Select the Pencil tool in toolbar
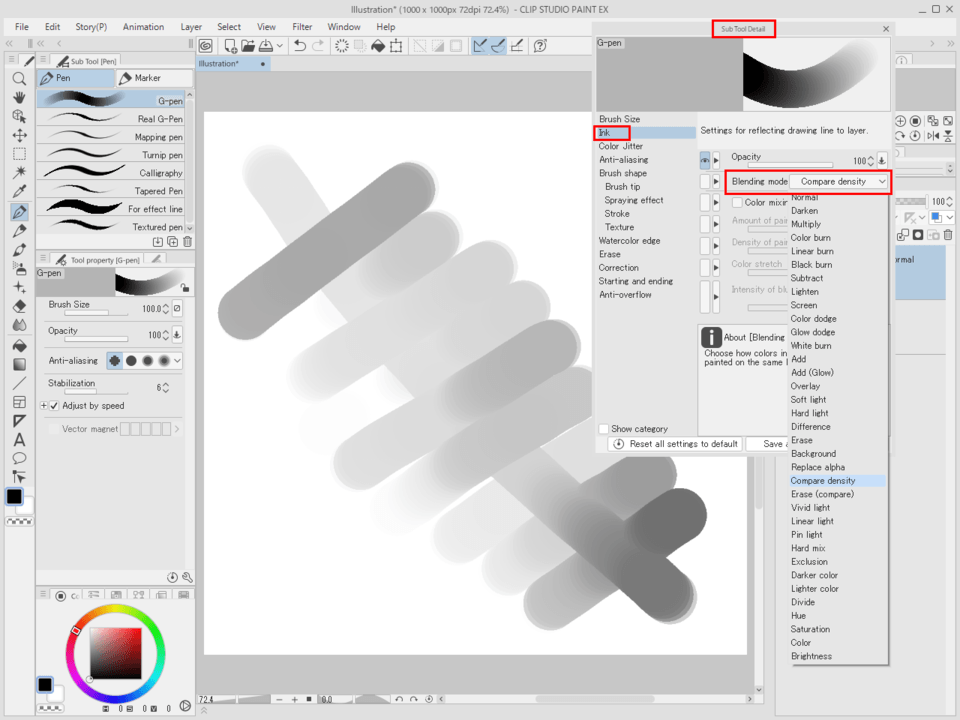This screenshot has width=960, height=720. 19,231
